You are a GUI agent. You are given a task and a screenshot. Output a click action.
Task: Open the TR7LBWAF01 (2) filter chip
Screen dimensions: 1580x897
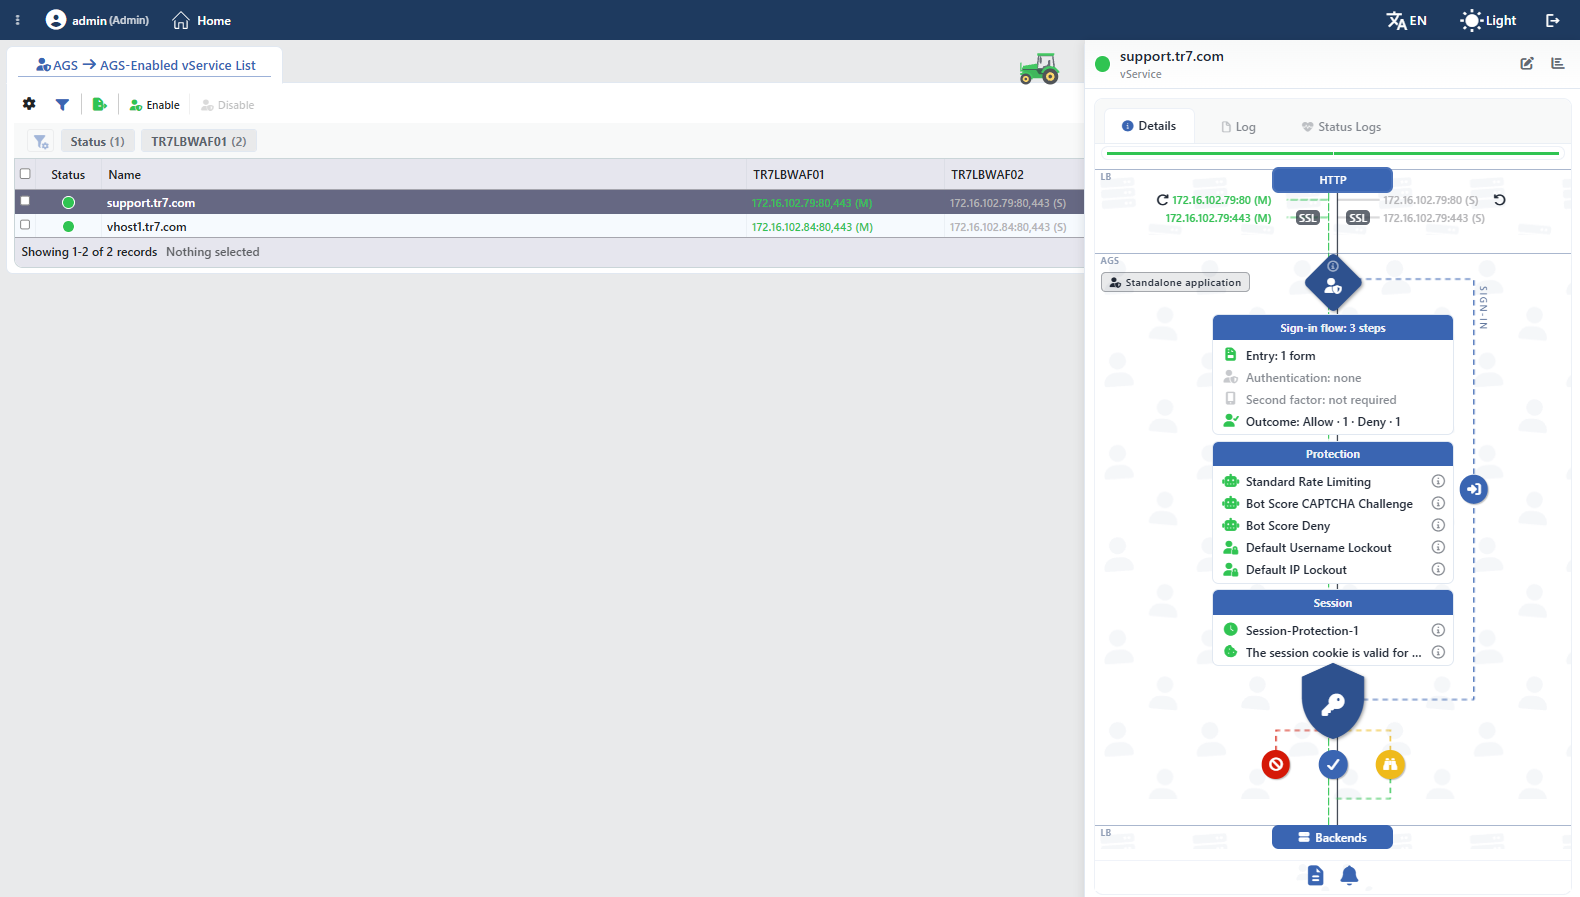[x=199, y=142]
